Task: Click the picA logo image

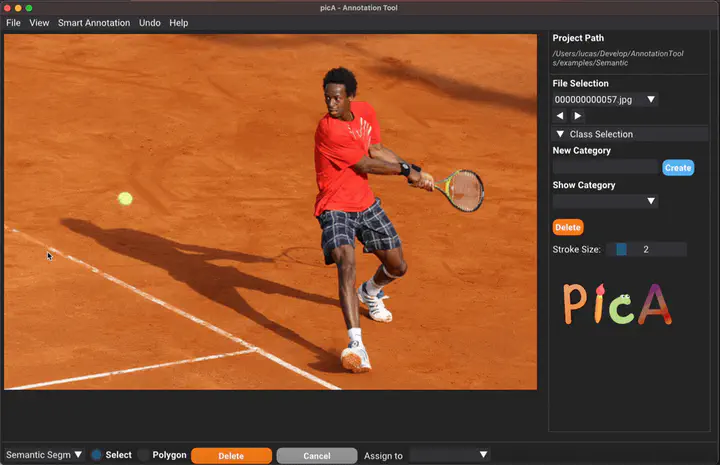Action: pos(618,304)
